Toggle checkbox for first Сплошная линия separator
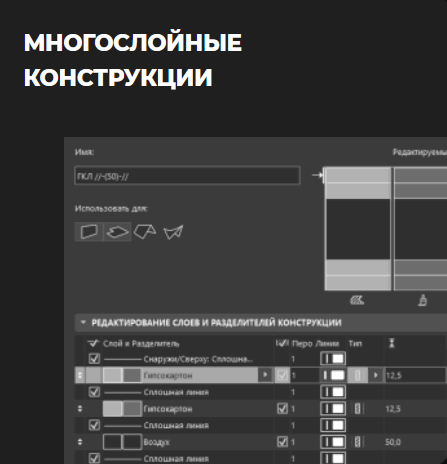This screenshot has width=447, height=464. 94,392
